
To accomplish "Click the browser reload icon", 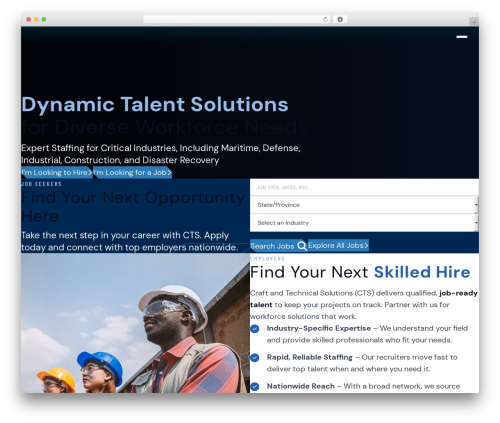I will tap(325, 19).
